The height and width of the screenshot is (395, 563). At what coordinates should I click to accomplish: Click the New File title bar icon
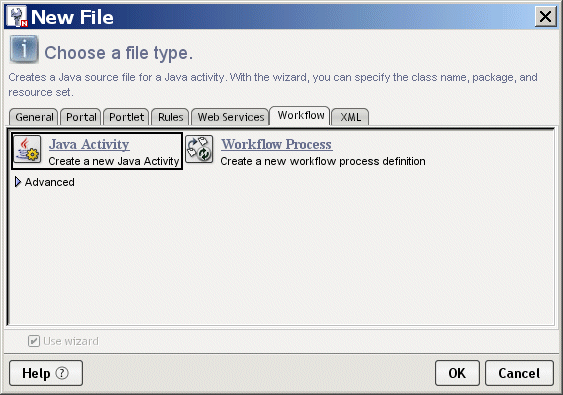(x=17, y=17)
